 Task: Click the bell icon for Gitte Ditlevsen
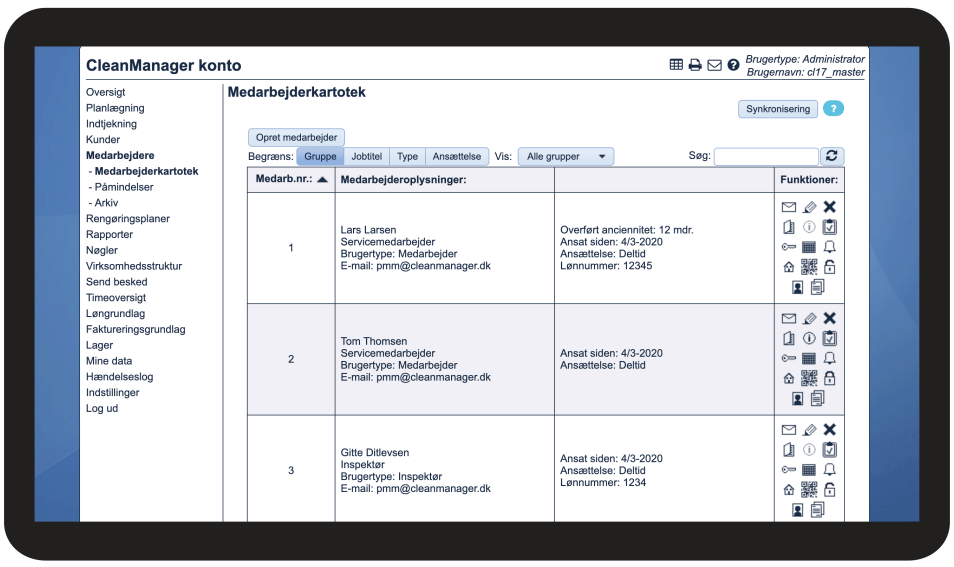tap(829, 469)
